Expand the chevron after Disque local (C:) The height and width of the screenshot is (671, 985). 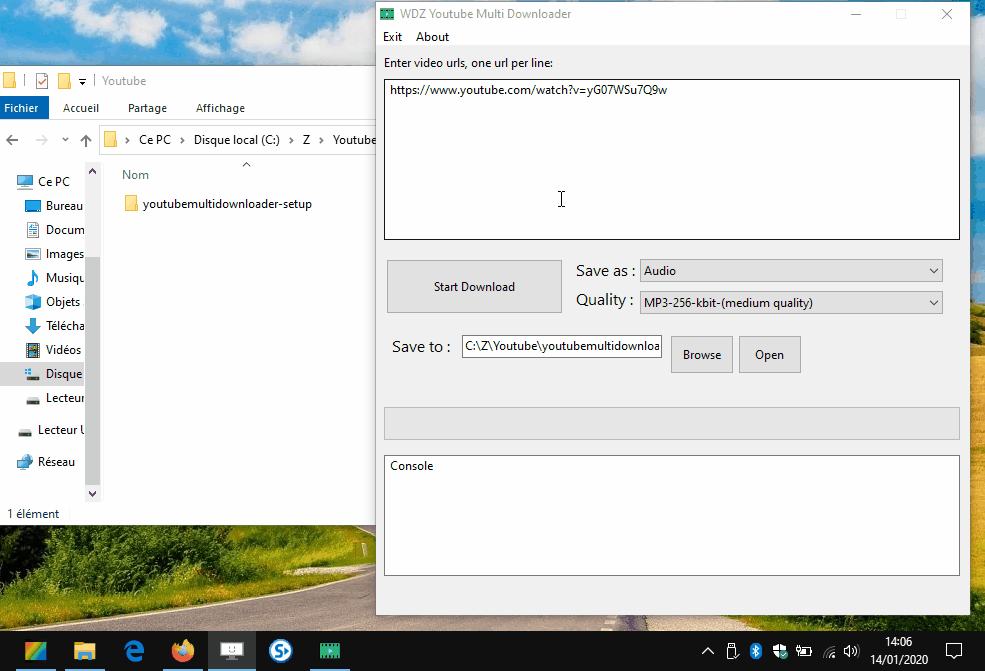[291, 140]
